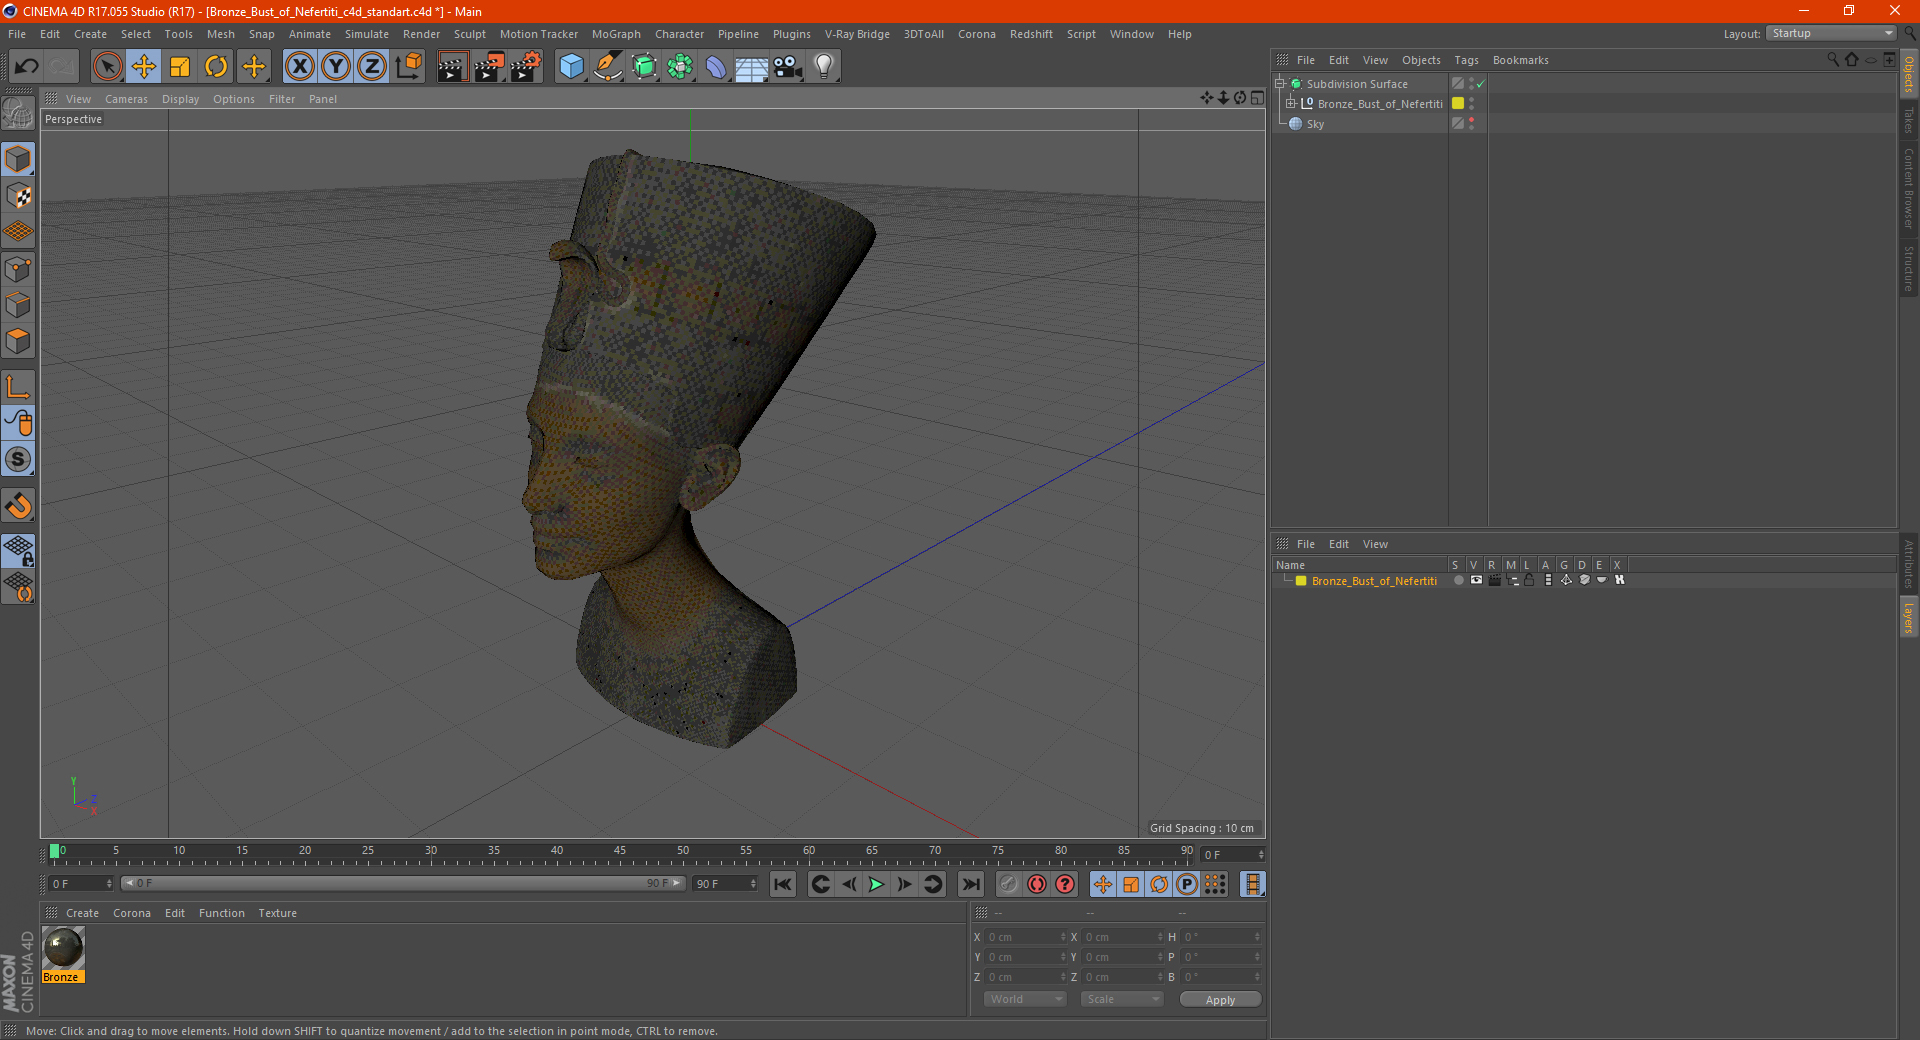Select Workplane mode icon
Image resolution: width=1920 pixels, height=1040 pixels.
(x=18, y=232)
